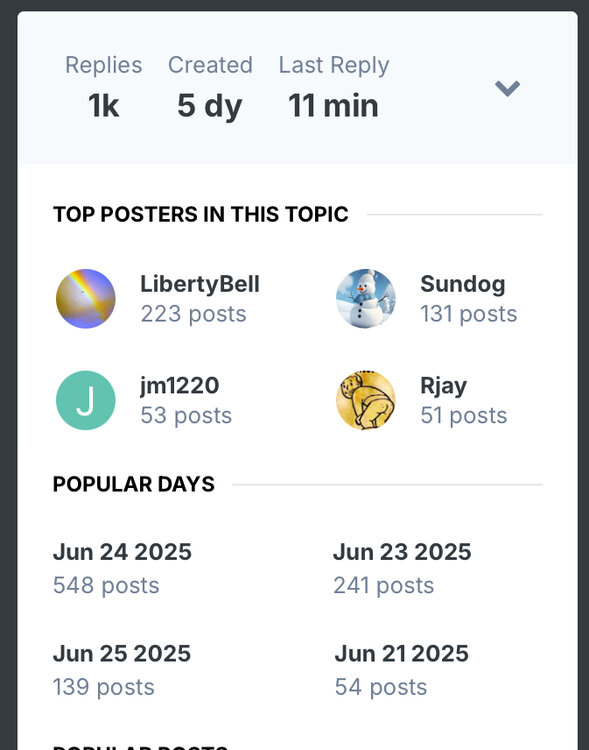Open Rjay's golden cartoon avatar

pos(366,400)
